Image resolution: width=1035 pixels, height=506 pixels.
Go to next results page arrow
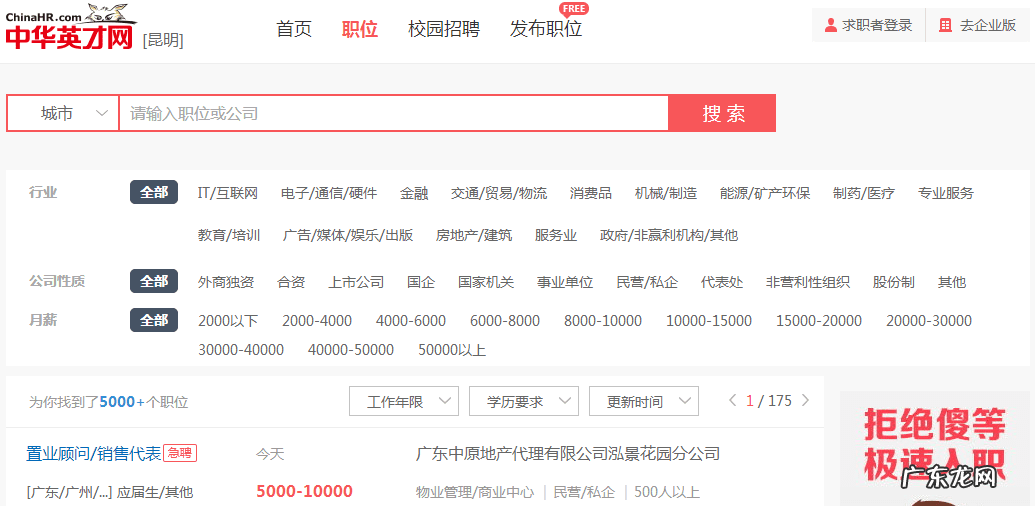pos(806,401)
